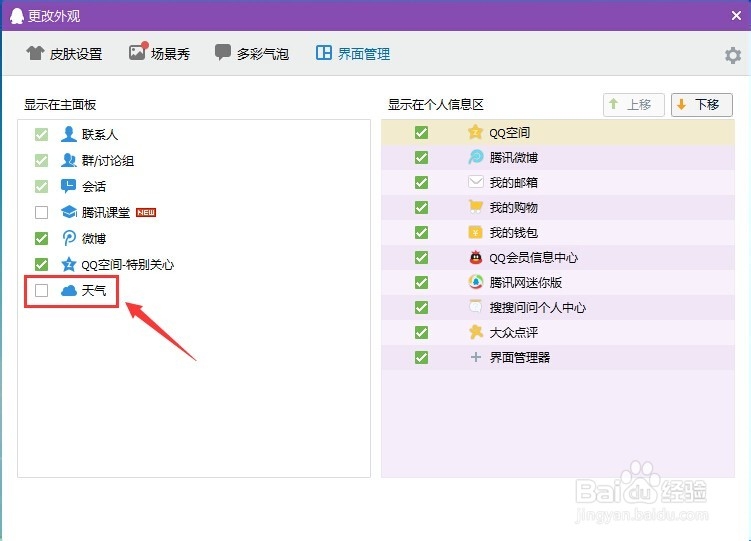Uncheck the 微博 checkbox in main panel
751x541 pixels.
tap(42, 238)
